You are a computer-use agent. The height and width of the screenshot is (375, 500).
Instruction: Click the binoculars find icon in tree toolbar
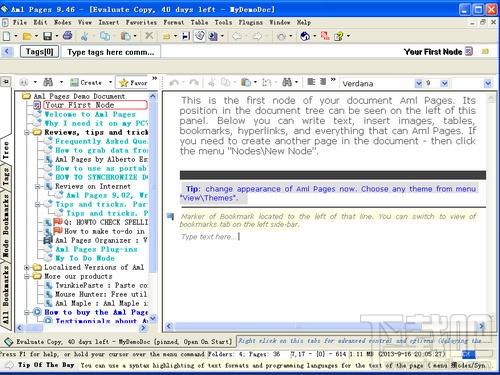click(x=49, y=82)
